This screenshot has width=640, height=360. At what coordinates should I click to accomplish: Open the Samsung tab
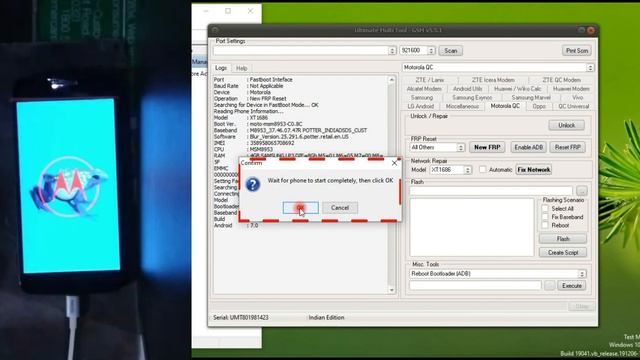[x=422, y=98]
